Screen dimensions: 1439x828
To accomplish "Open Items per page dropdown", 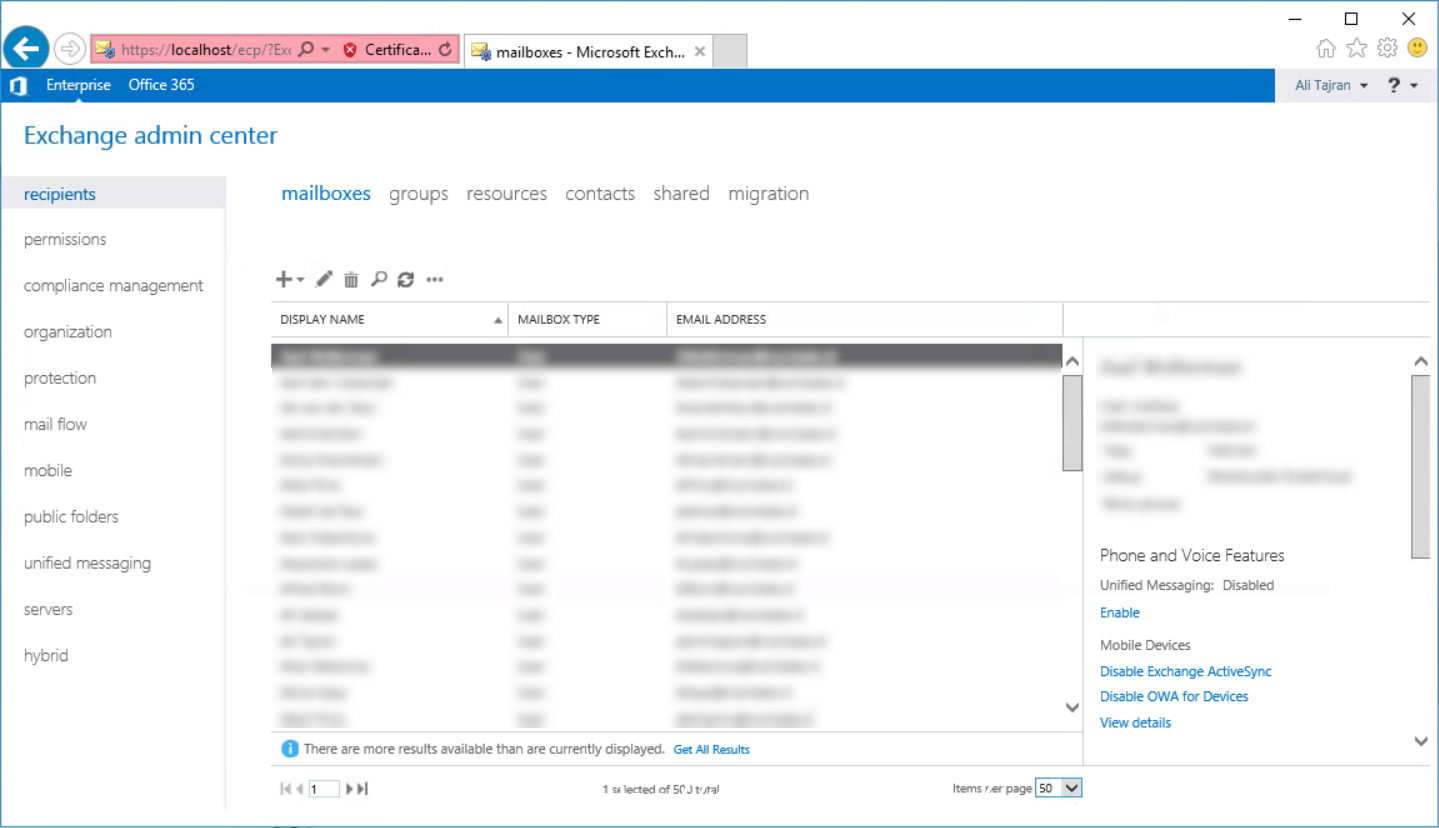I will [1059, 788].
